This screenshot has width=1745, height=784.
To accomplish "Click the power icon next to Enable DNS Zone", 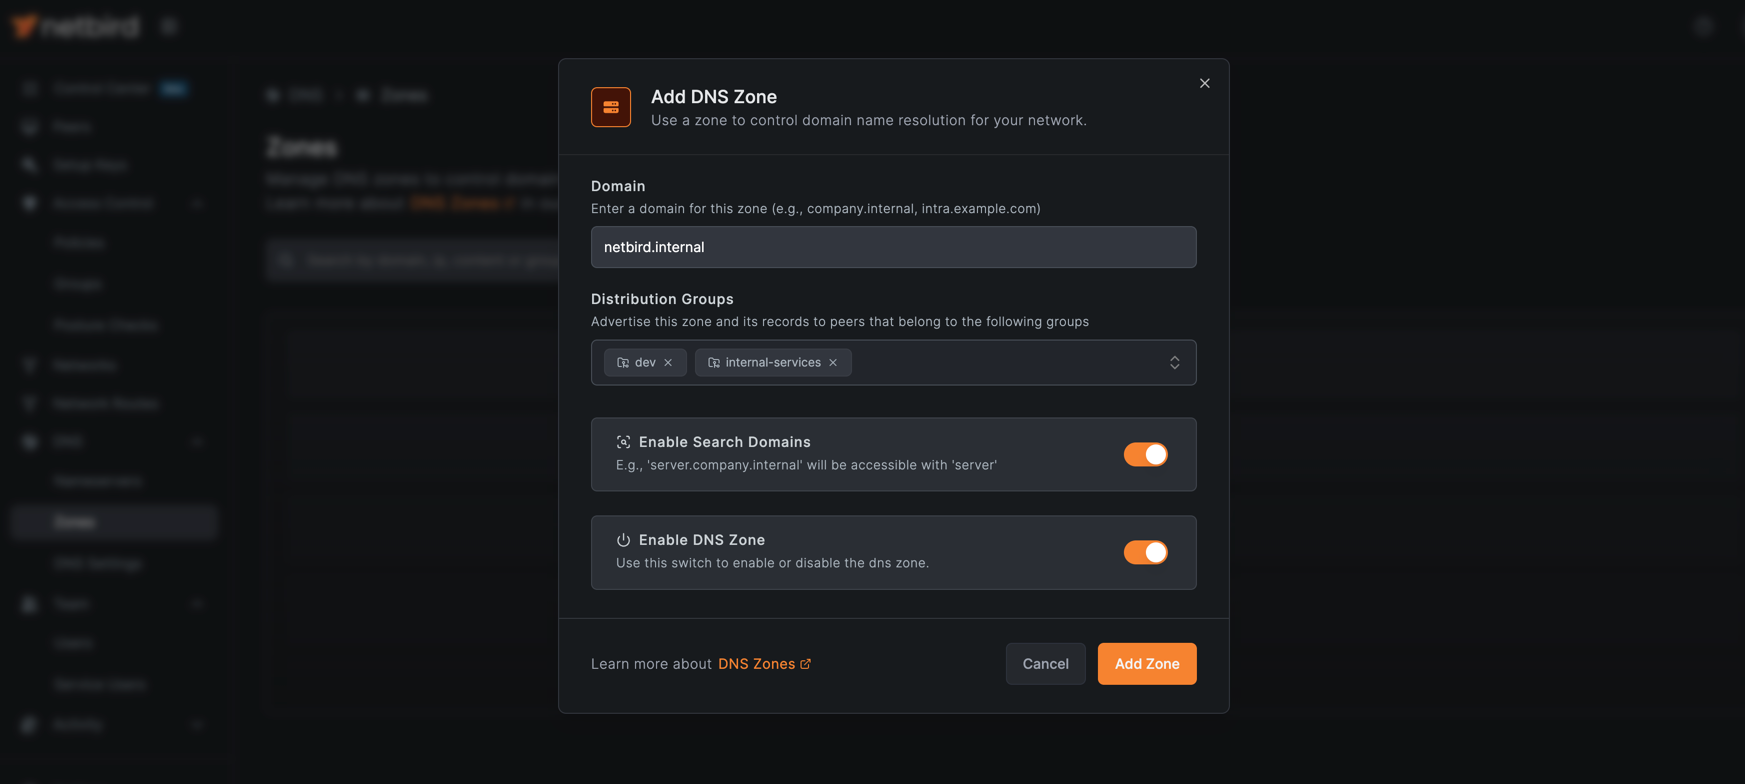I will (x=623, y=538).
